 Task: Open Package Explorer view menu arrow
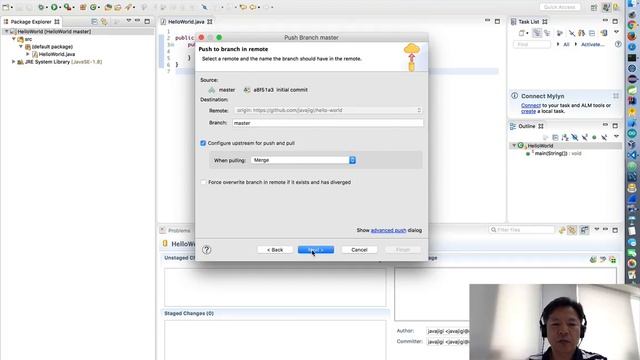[x=129, y=21]
